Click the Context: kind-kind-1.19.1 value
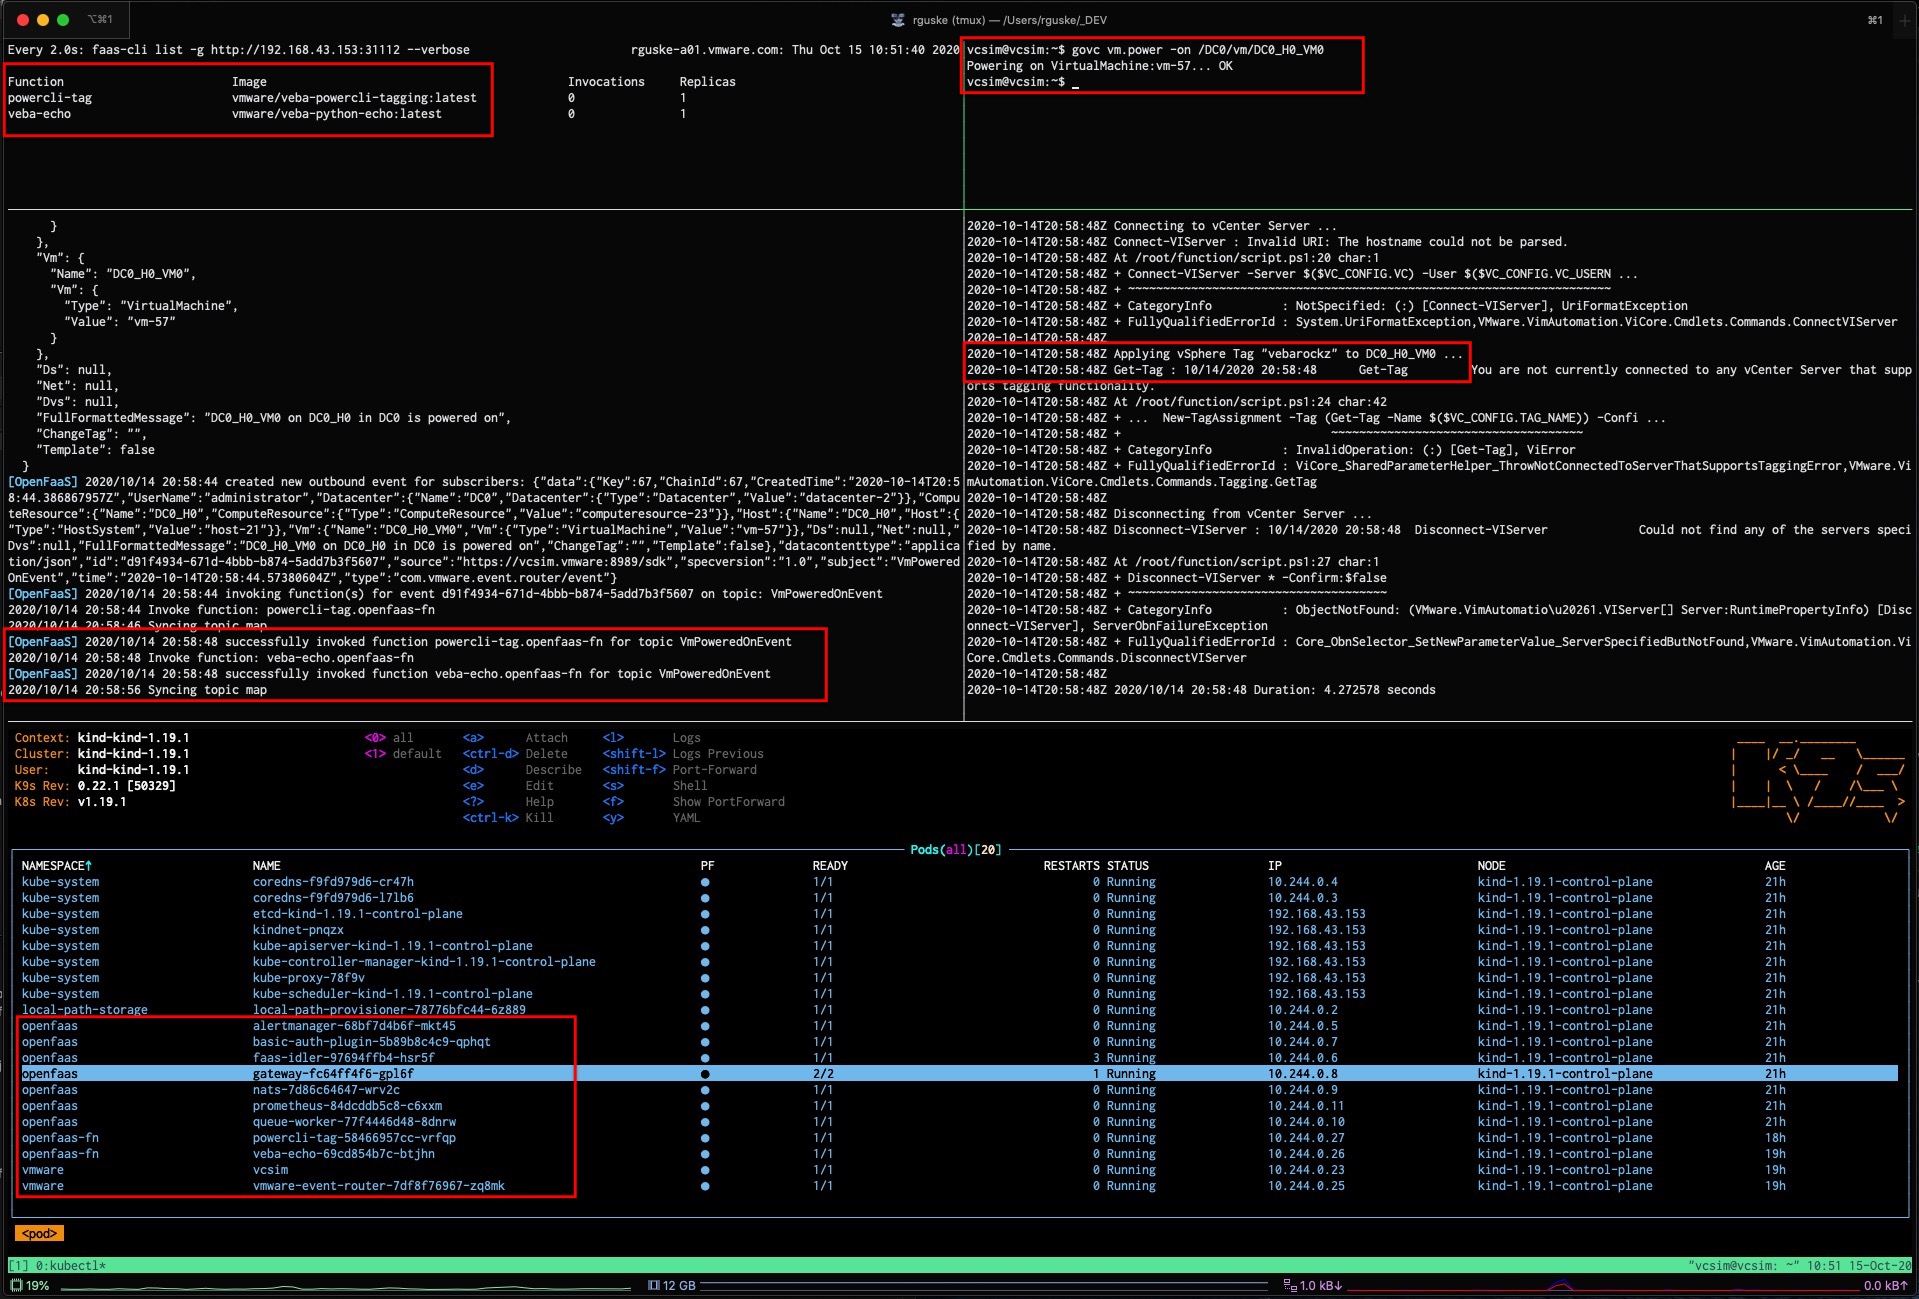1919x1299 pixels. coord(133,738)
